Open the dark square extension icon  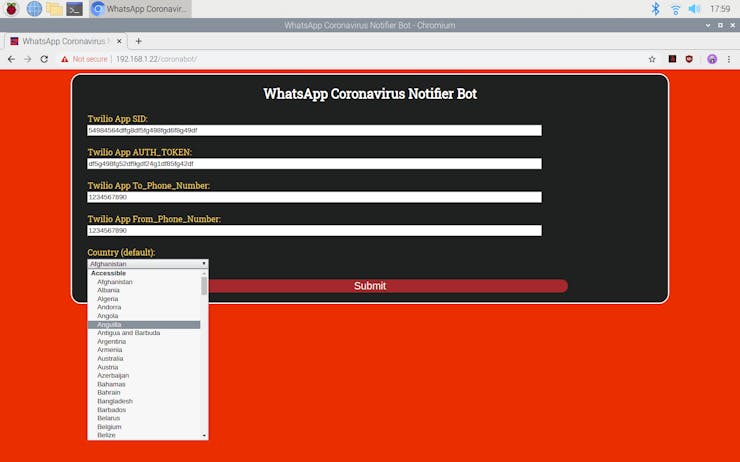(x=673, y=59)
